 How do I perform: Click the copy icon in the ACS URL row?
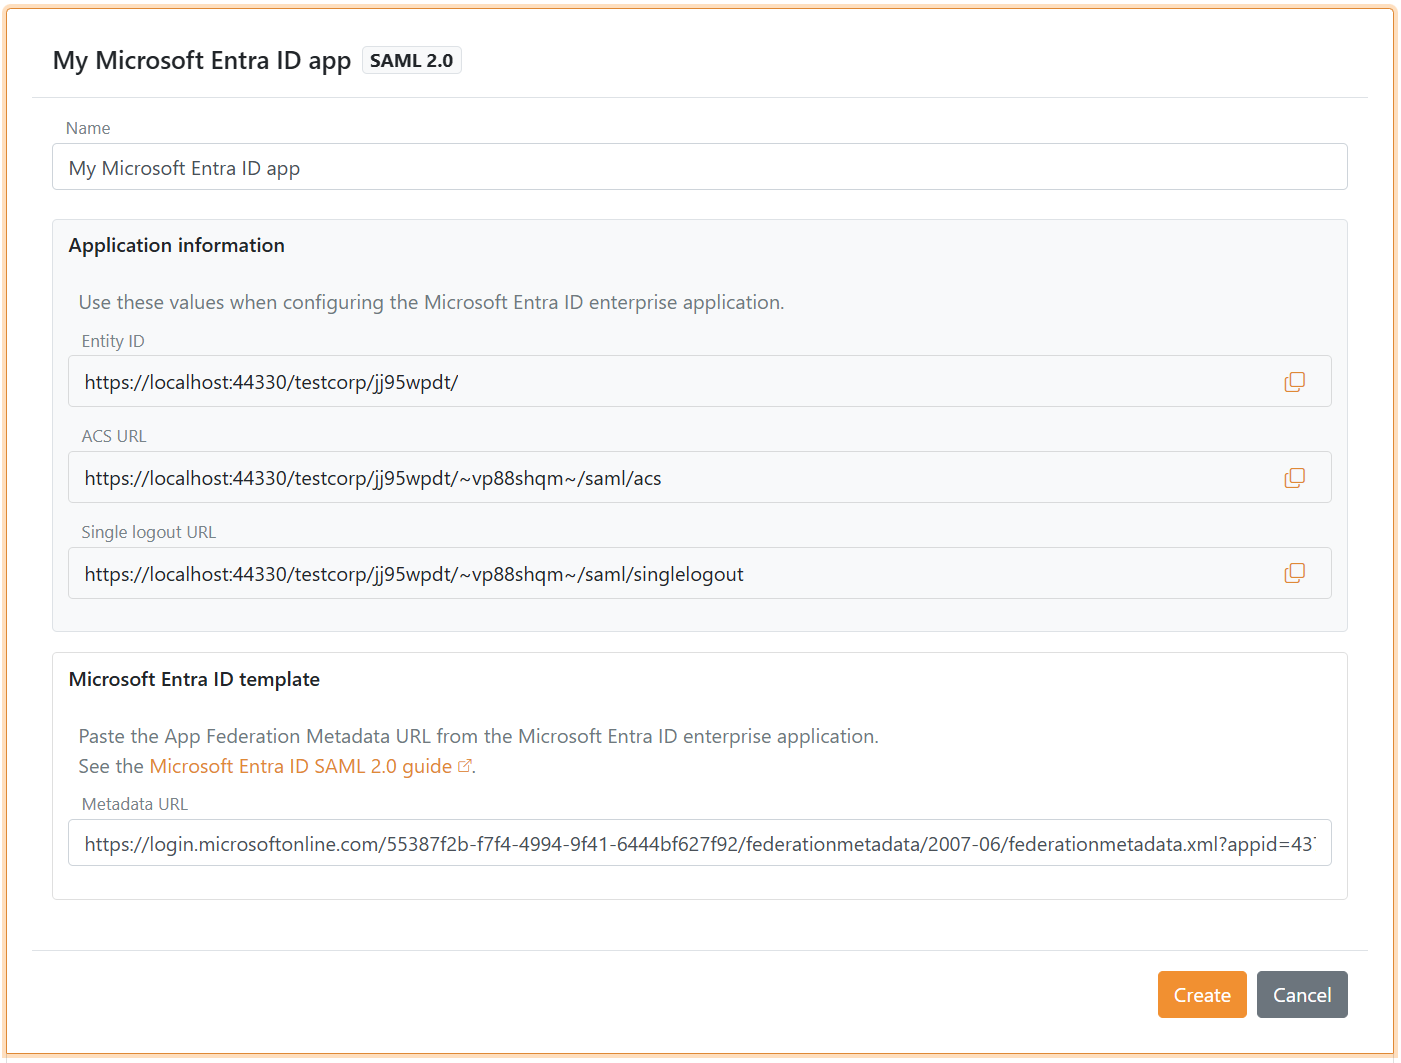(x=1294, y=477)
